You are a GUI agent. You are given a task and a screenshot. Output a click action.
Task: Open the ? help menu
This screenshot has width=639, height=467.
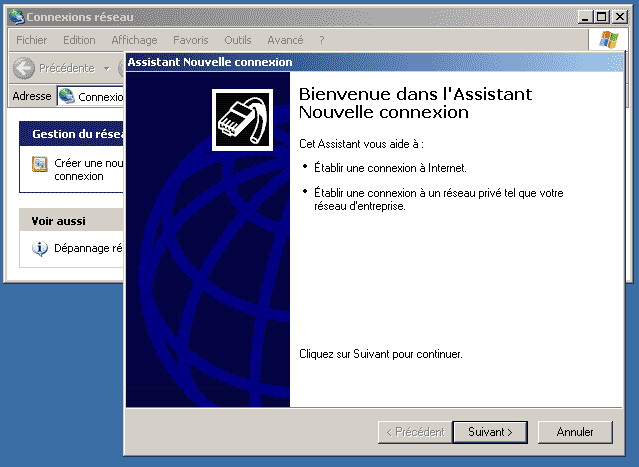point(322,40)
